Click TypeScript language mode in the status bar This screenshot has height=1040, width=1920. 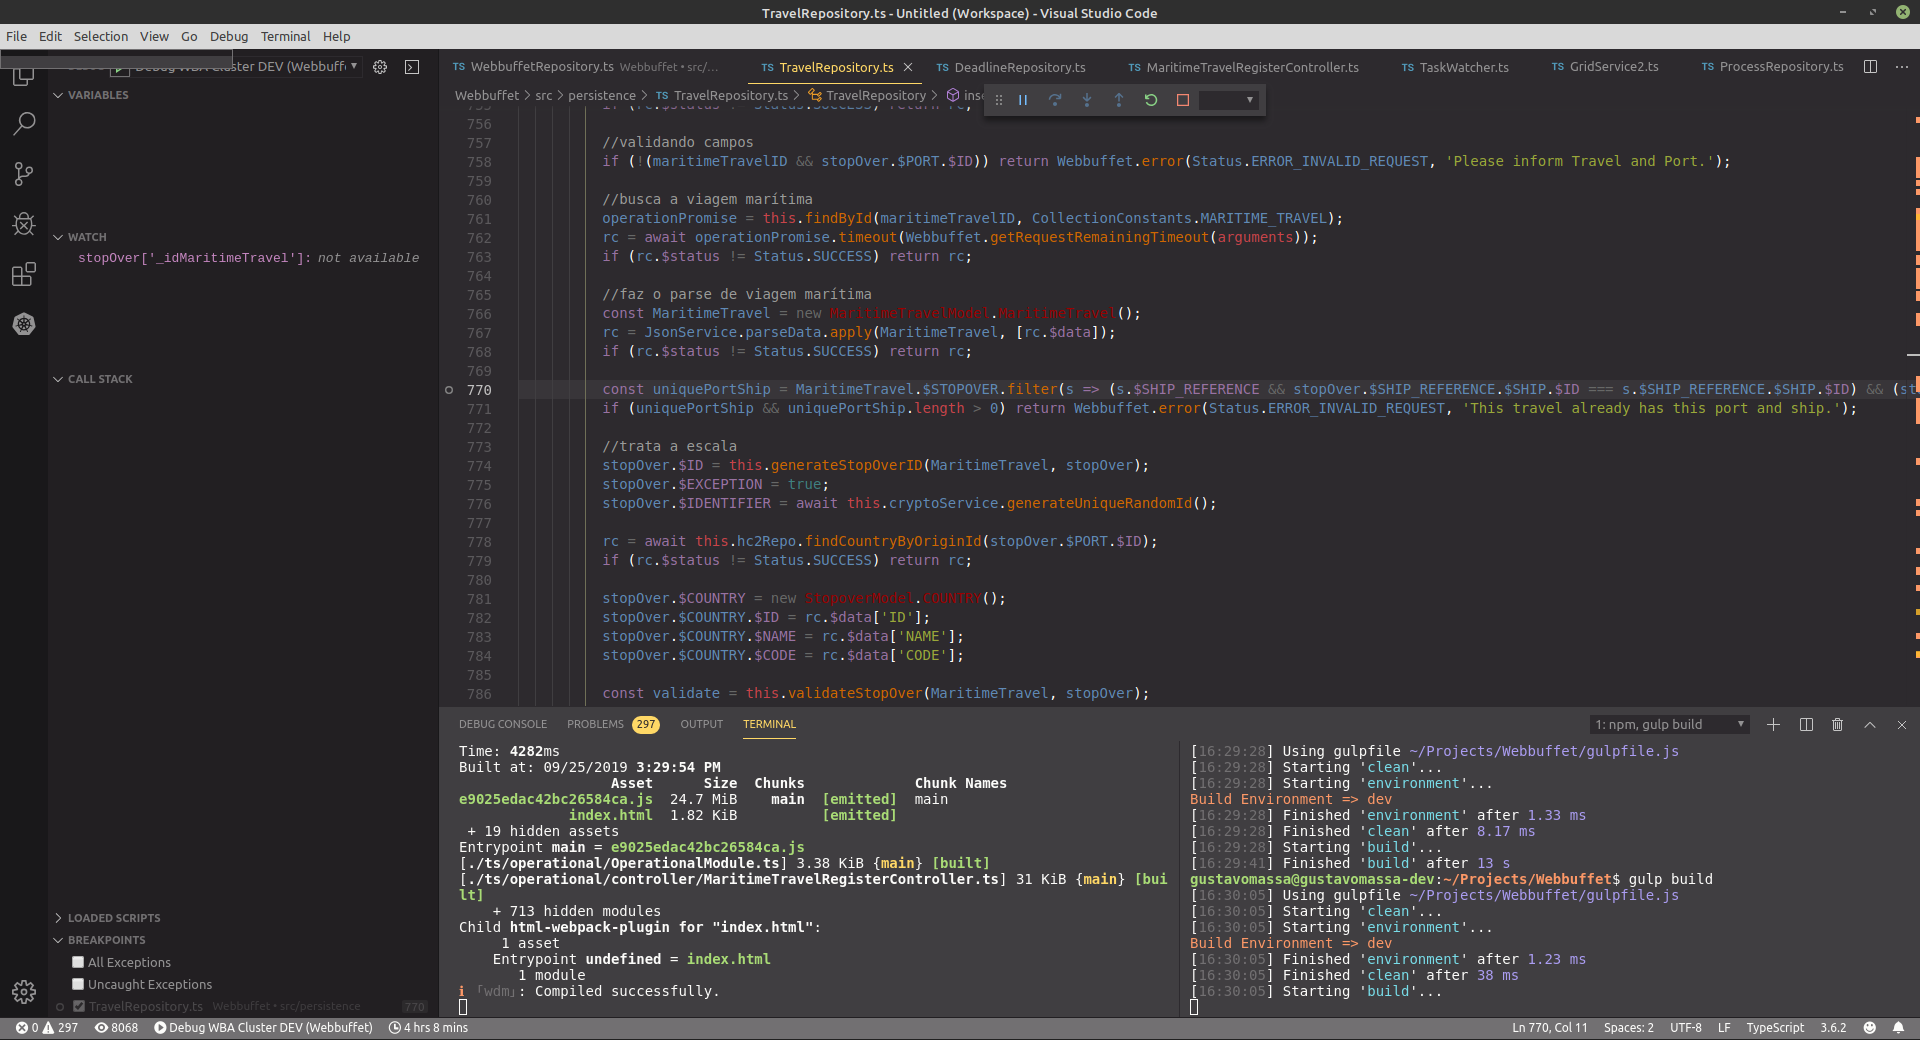[1775, 1027]
